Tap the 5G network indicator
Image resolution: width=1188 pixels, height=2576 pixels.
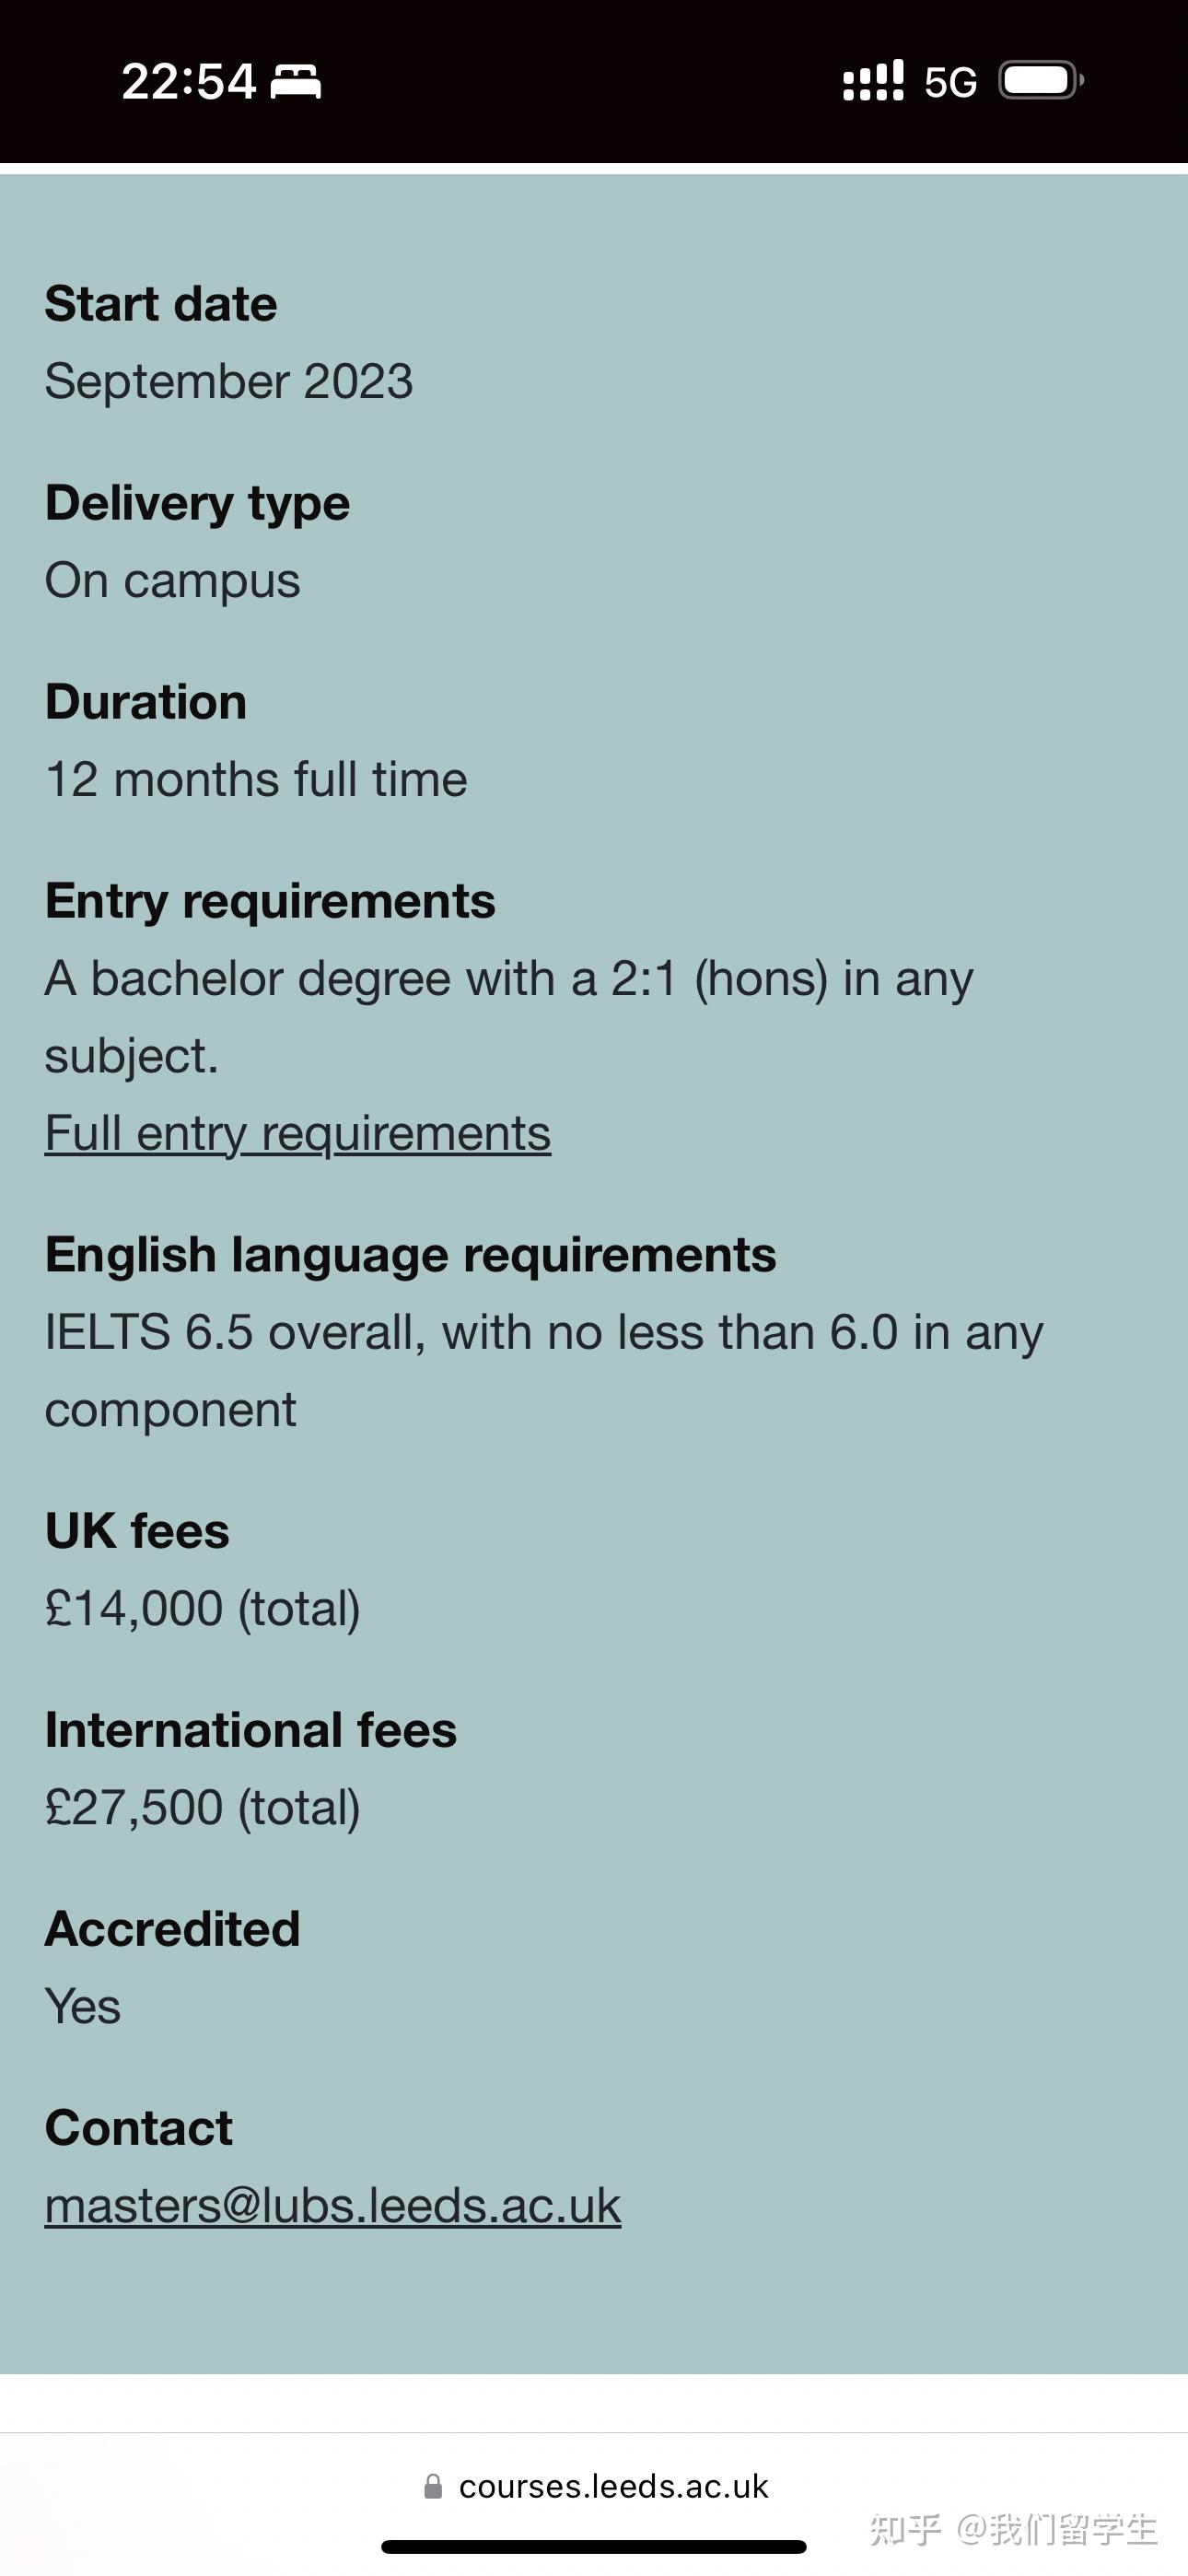(x=950, y=82)
